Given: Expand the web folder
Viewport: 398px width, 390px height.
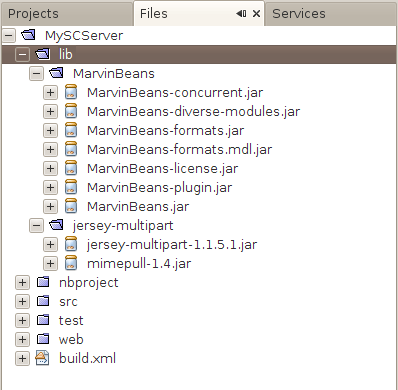Looking at the screenshot, I should (x=22, y=340).
